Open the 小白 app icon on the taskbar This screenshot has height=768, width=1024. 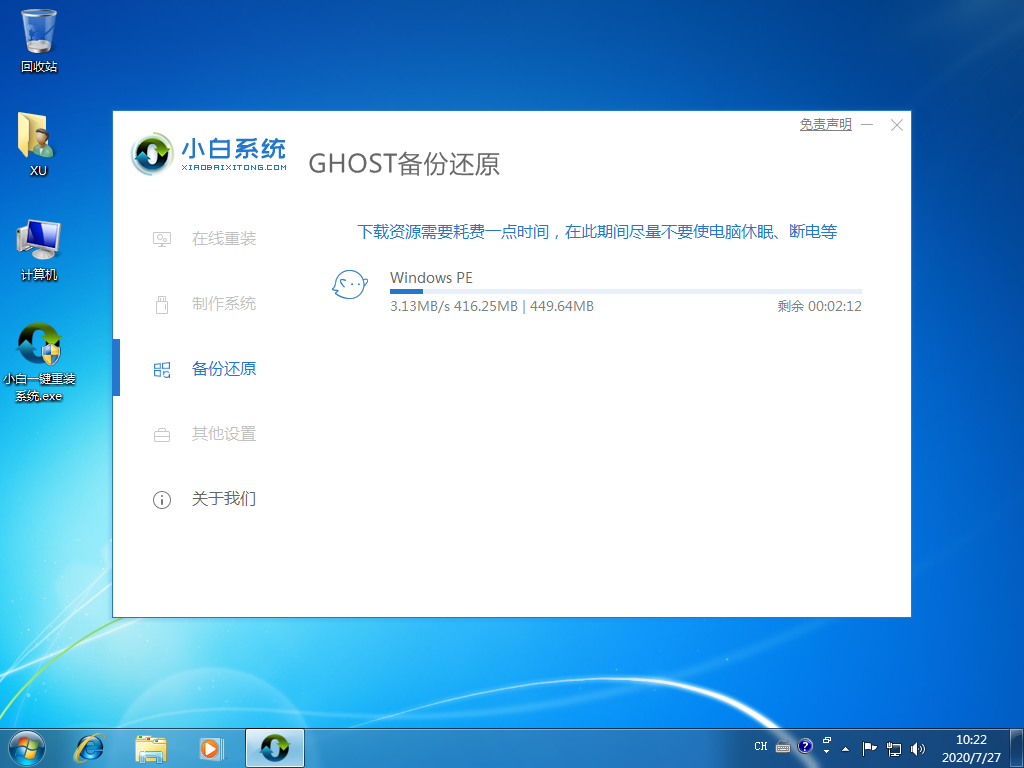(274, 747)
